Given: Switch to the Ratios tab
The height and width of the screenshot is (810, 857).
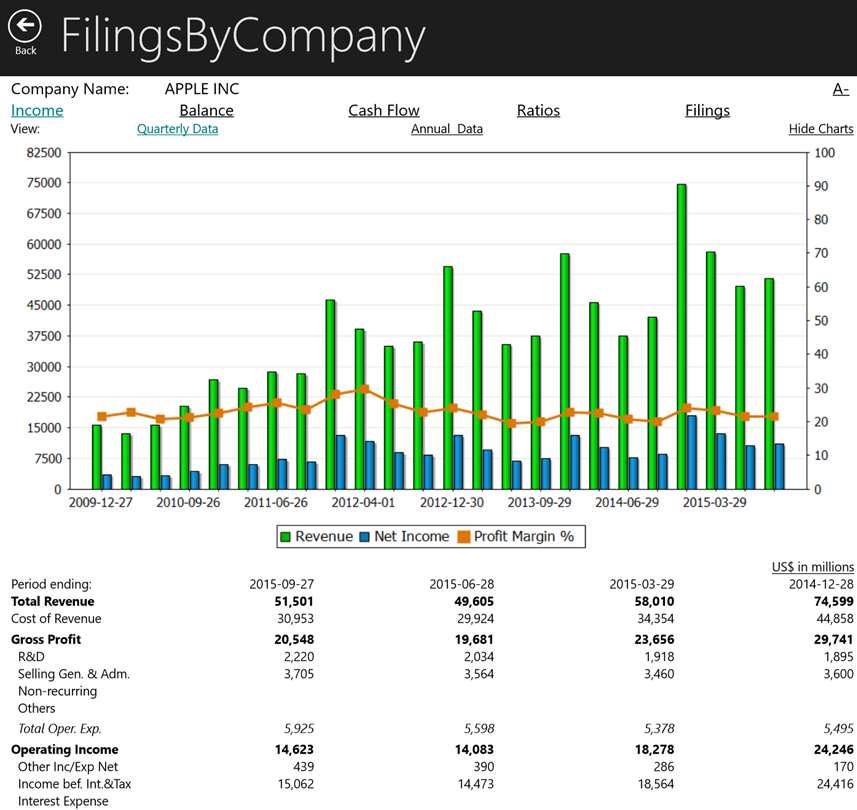Looking at the screenshot, I should pyautogui.click(x=538, y=110).
